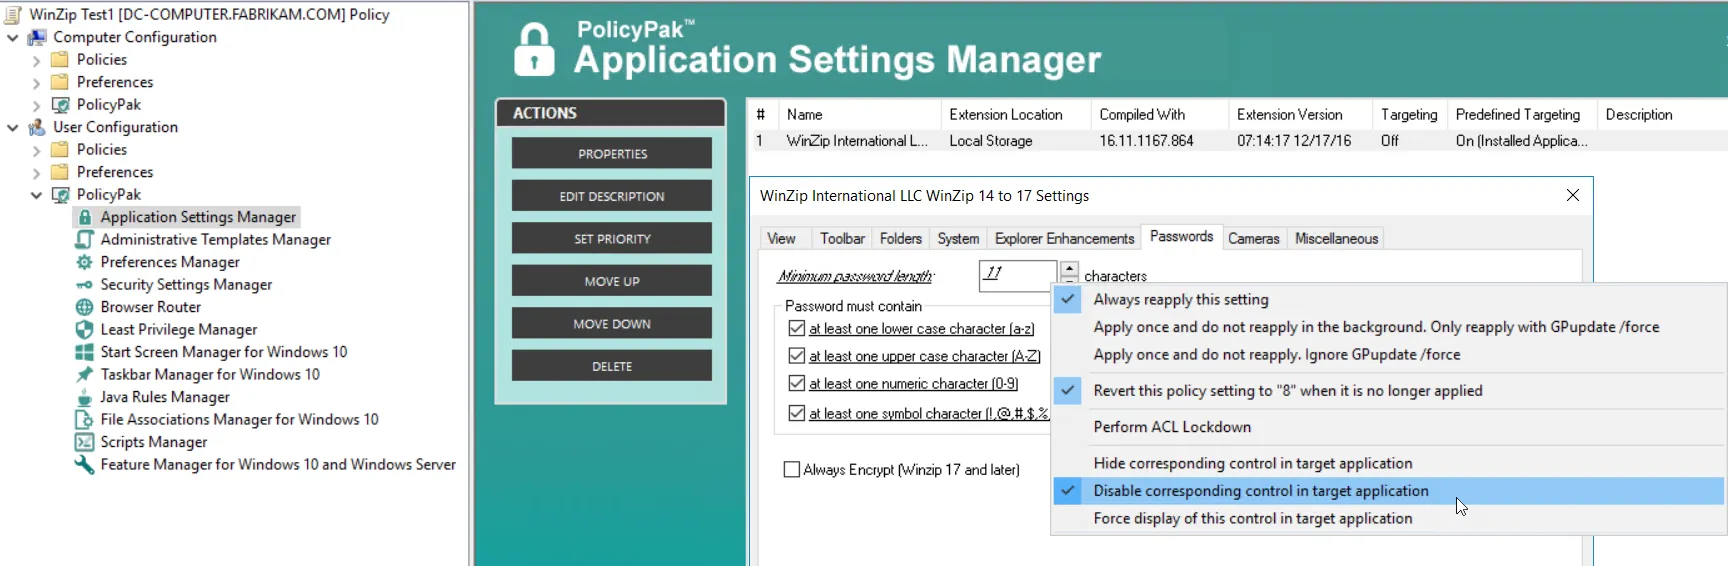Click Preferences folder icon under User Configuration

[60, 172]
